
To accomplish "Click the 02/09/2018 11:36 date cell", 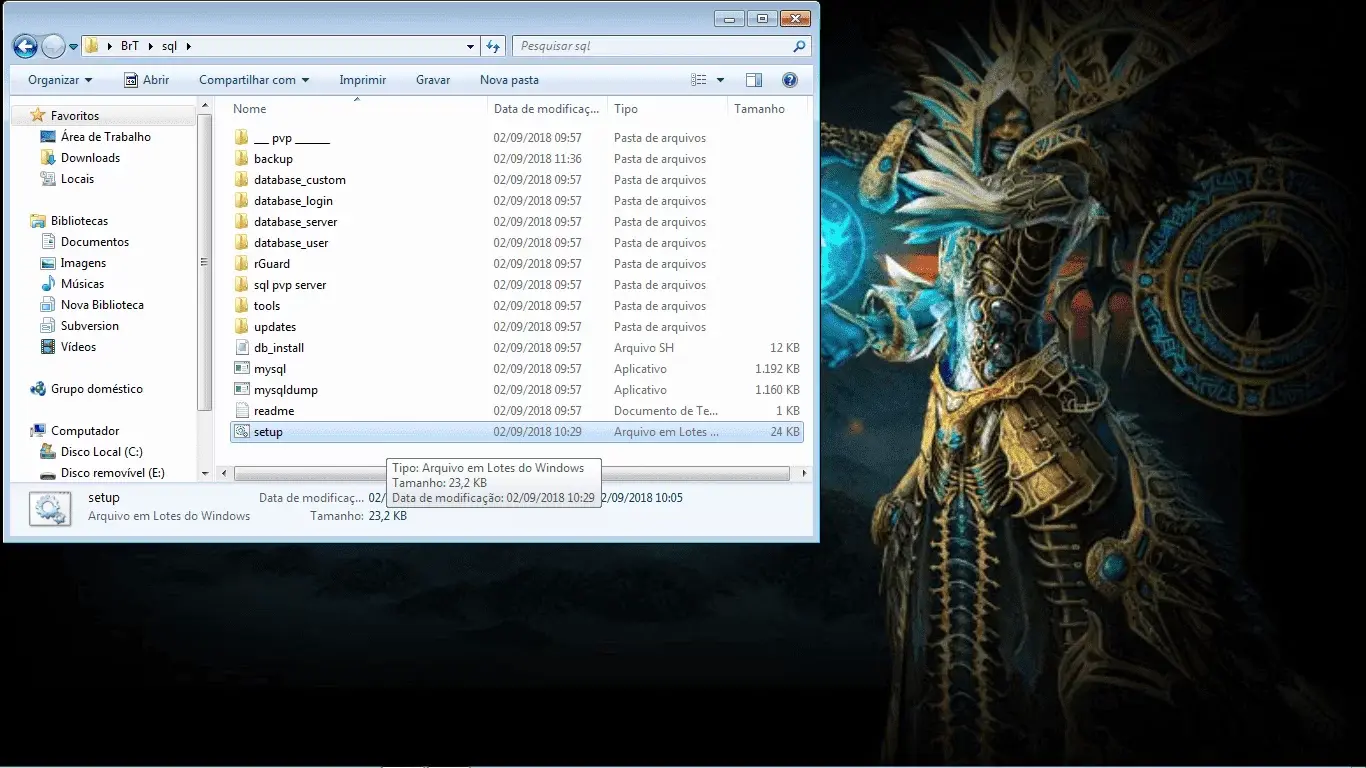I will pos(537,159).
